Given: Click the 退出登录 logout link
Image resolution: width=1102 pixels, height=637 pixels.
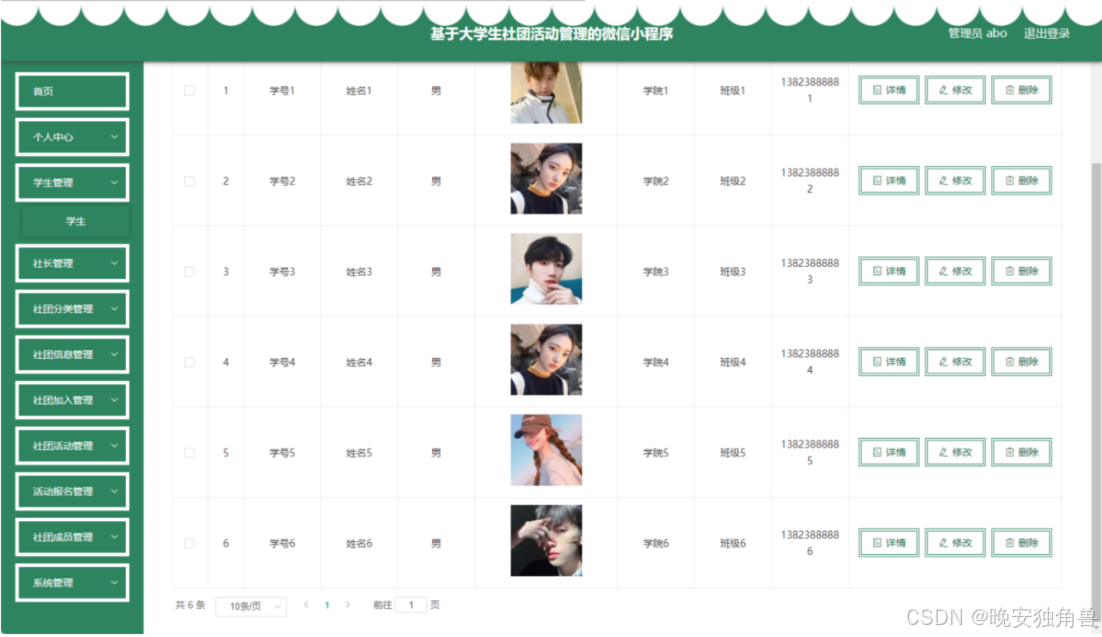Looking at the screenshot, I should coord(1046,34).
